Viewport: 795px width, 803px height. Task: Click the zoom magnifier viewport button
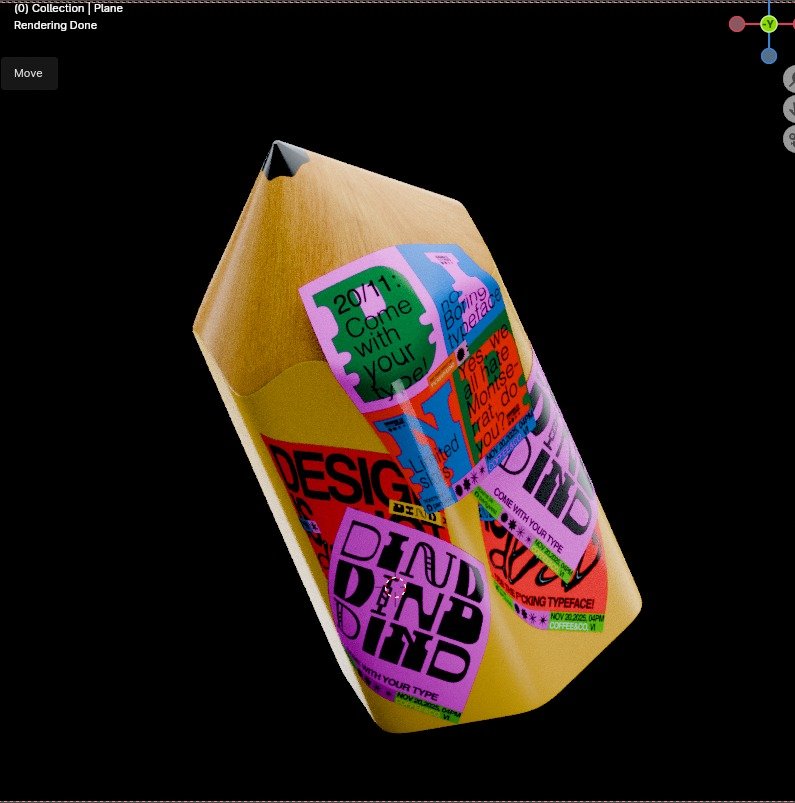[790, 79]
